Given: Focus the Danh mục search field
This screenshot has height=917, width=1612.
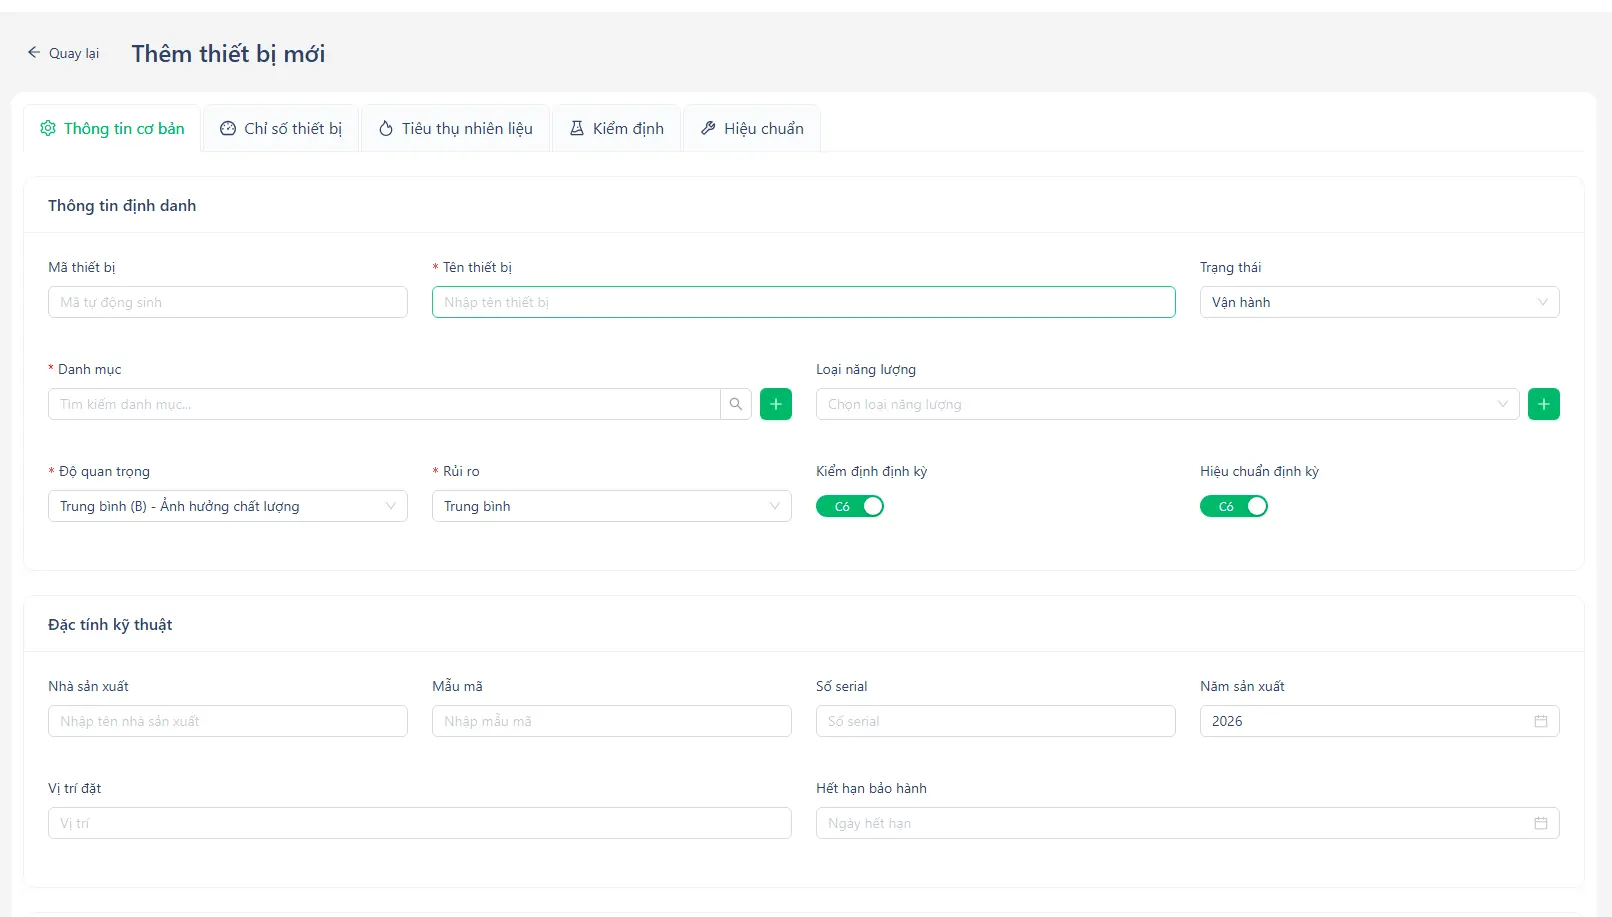Looking at the screenshot, I should tap(384, 404).
